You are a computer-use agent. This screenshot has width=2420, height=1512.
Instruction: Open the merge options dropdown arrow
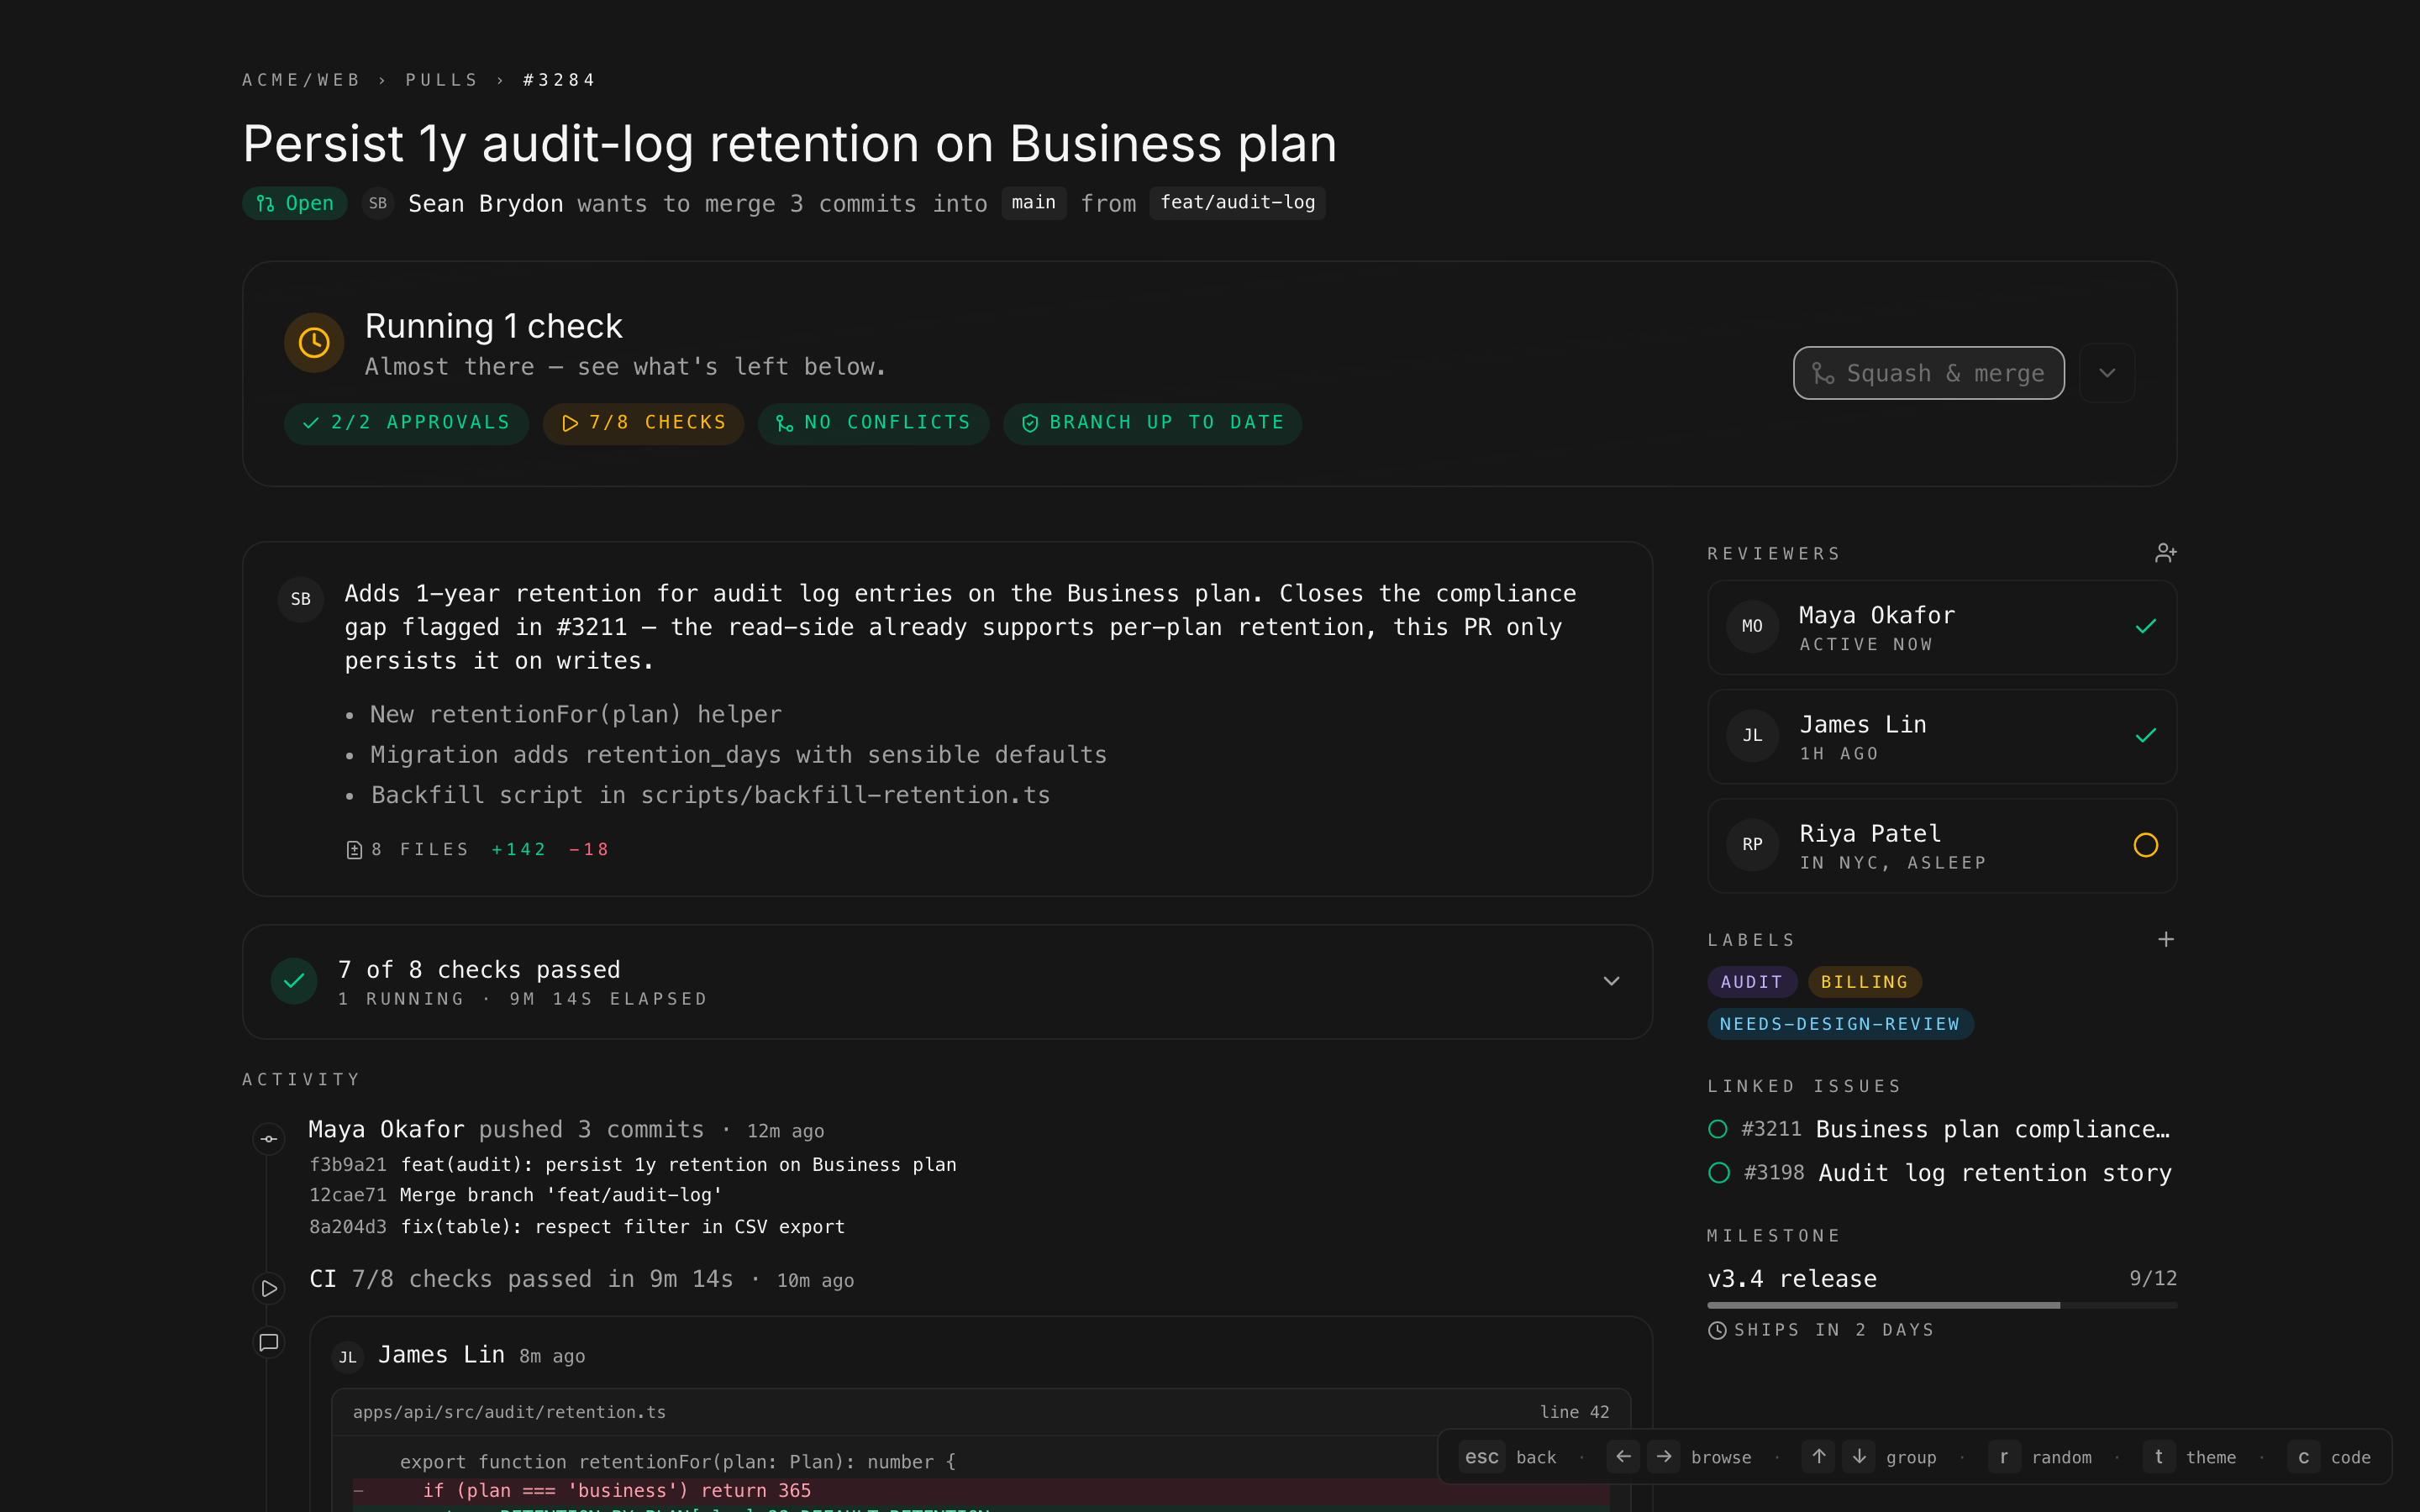click(2107, 373)
